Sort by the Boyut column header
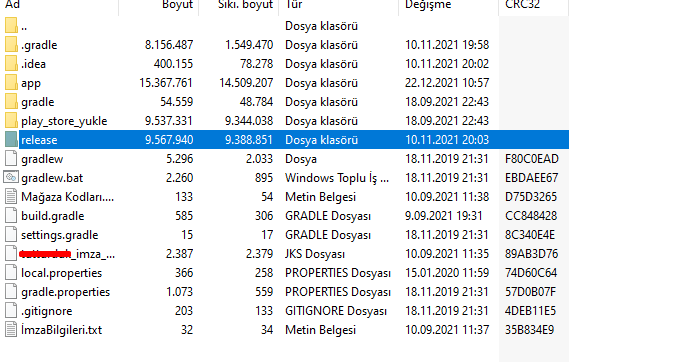The width and height of the screenshot is (683, 362). click(x=177, y=5)
